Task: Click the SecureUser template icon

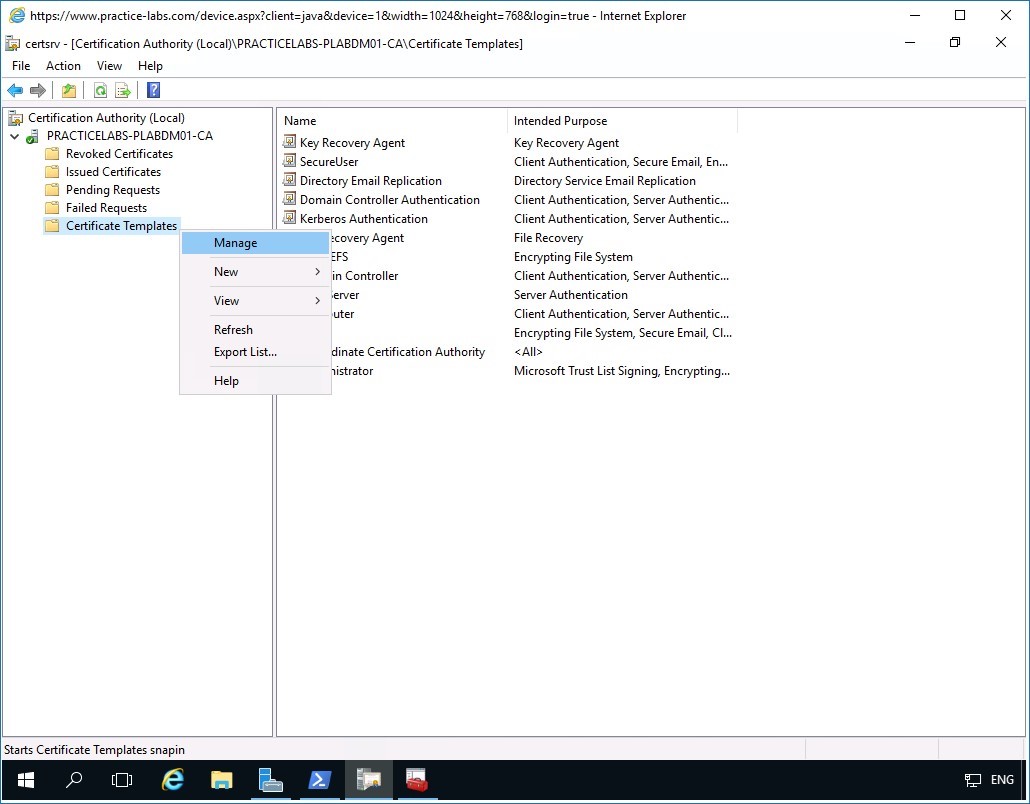Action: pos(290,161)
